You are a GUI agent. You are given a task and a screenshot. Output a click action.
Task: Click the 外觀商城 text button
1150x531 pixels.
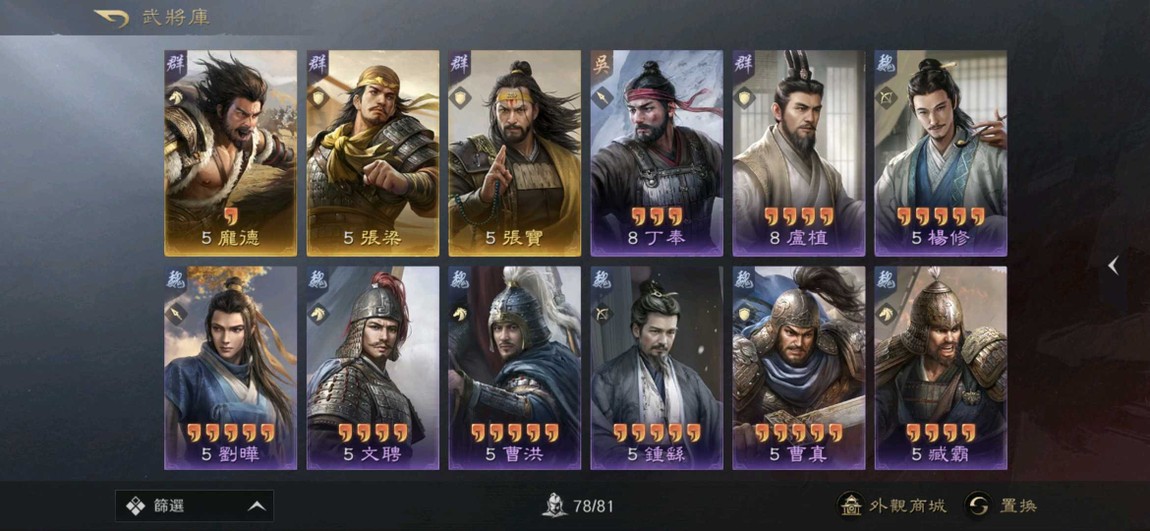907,505
